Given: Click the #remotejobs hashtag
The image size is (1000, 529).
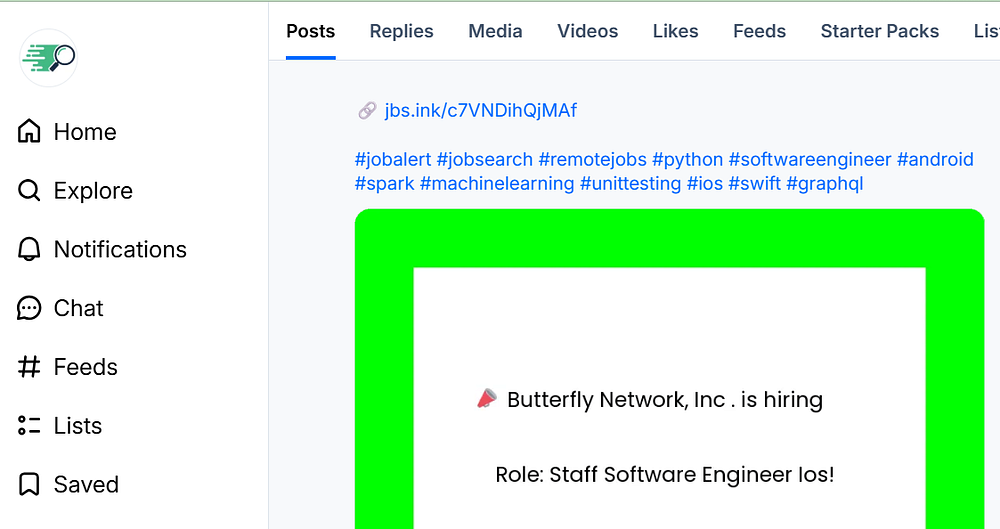Looking at the screenshot, I should (x=592, y=160).
